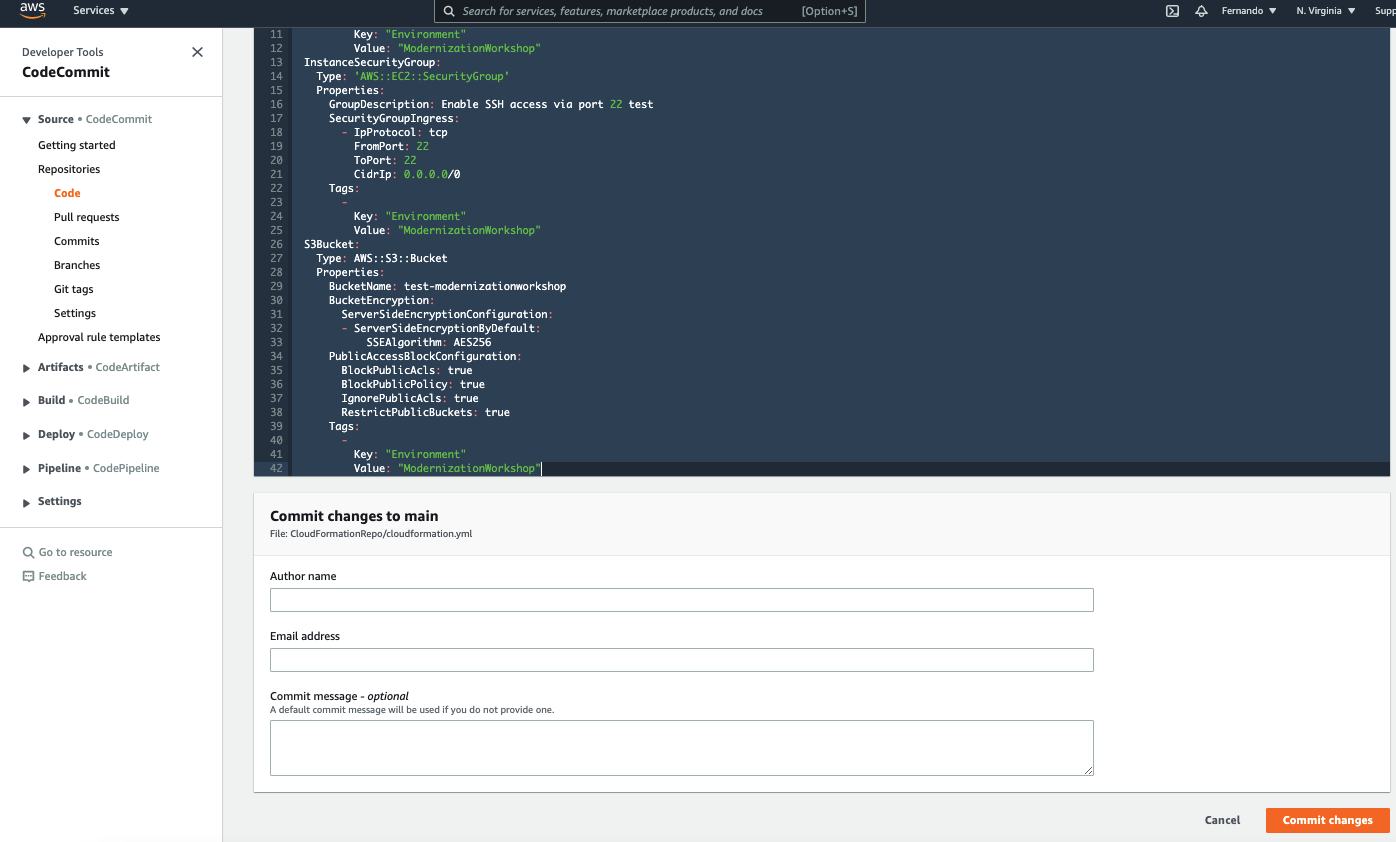Click into the Email address field

click(x=681, y=660)
